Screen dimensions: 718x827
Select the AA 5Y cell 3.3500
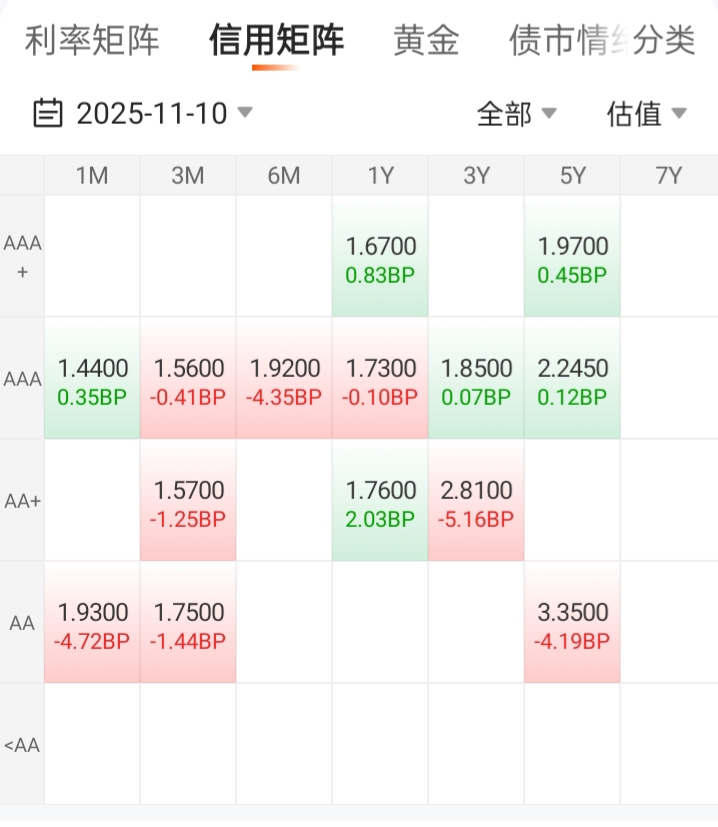572,624
